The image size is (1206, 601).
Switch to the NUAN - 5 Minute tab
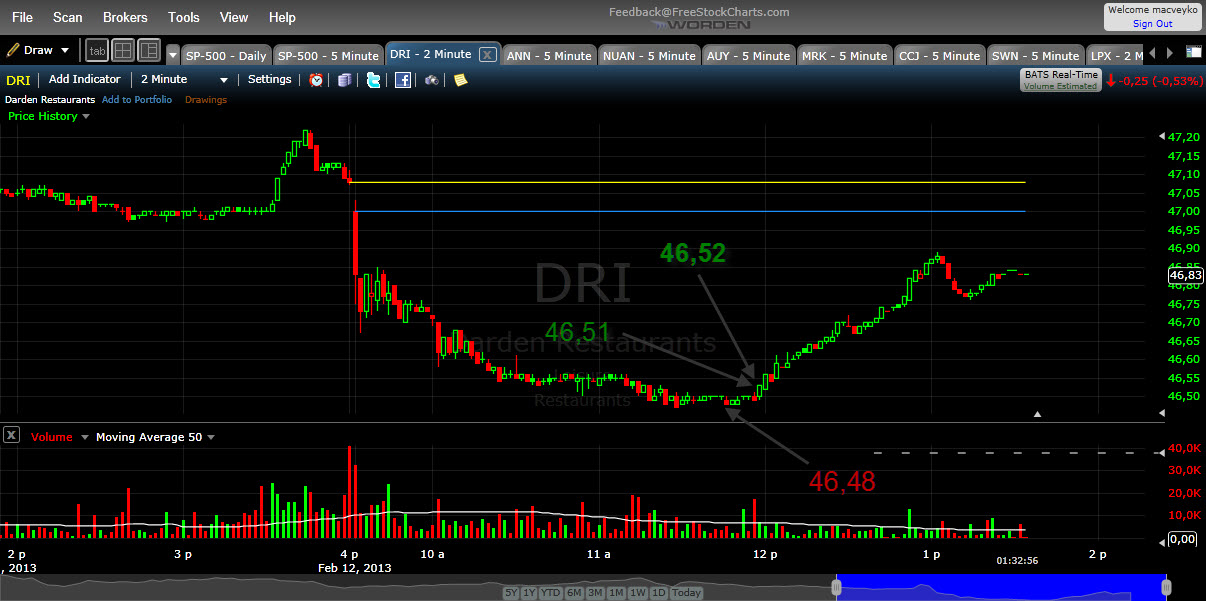pos(649,56)
